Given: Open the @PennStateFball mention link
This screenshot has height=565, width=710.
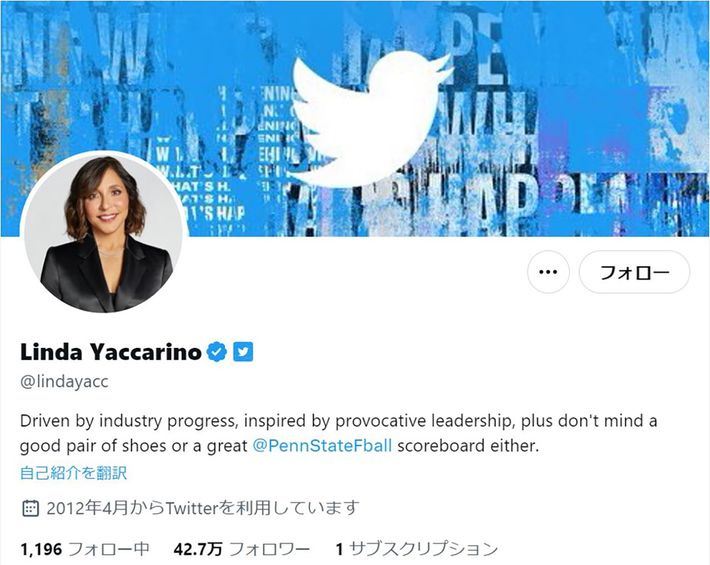Looking at the screenshot, I should coord(322,446).
